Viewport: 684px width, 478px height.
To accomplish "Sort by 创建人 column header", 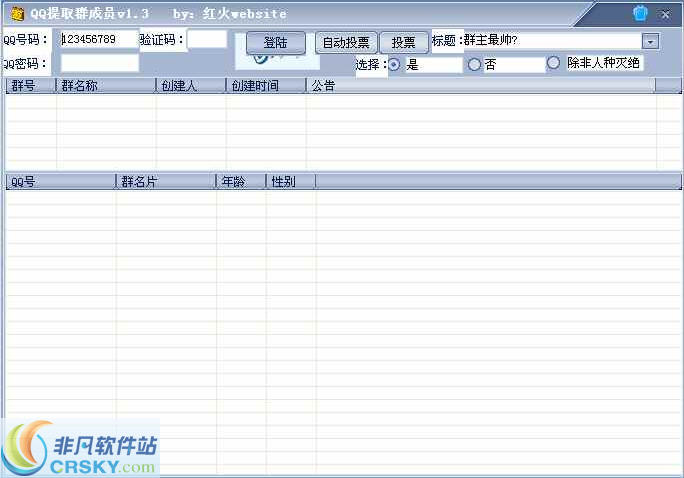I will pos(191,85).
